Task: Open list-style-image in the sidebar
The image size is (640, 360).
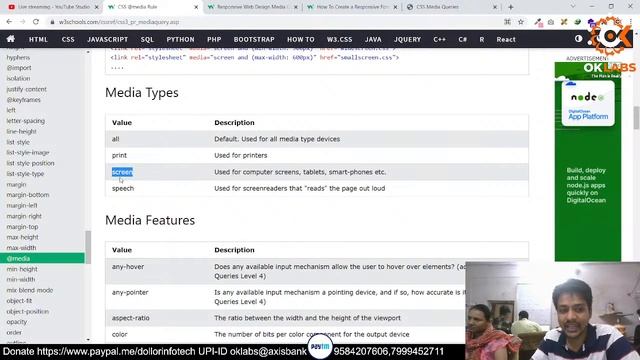Action: [28, 152]
